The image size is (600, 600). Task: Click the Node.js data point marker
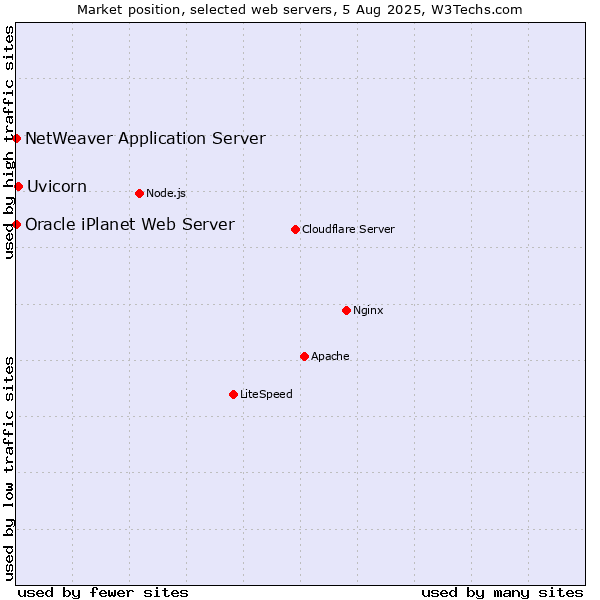tap(140, 193)
